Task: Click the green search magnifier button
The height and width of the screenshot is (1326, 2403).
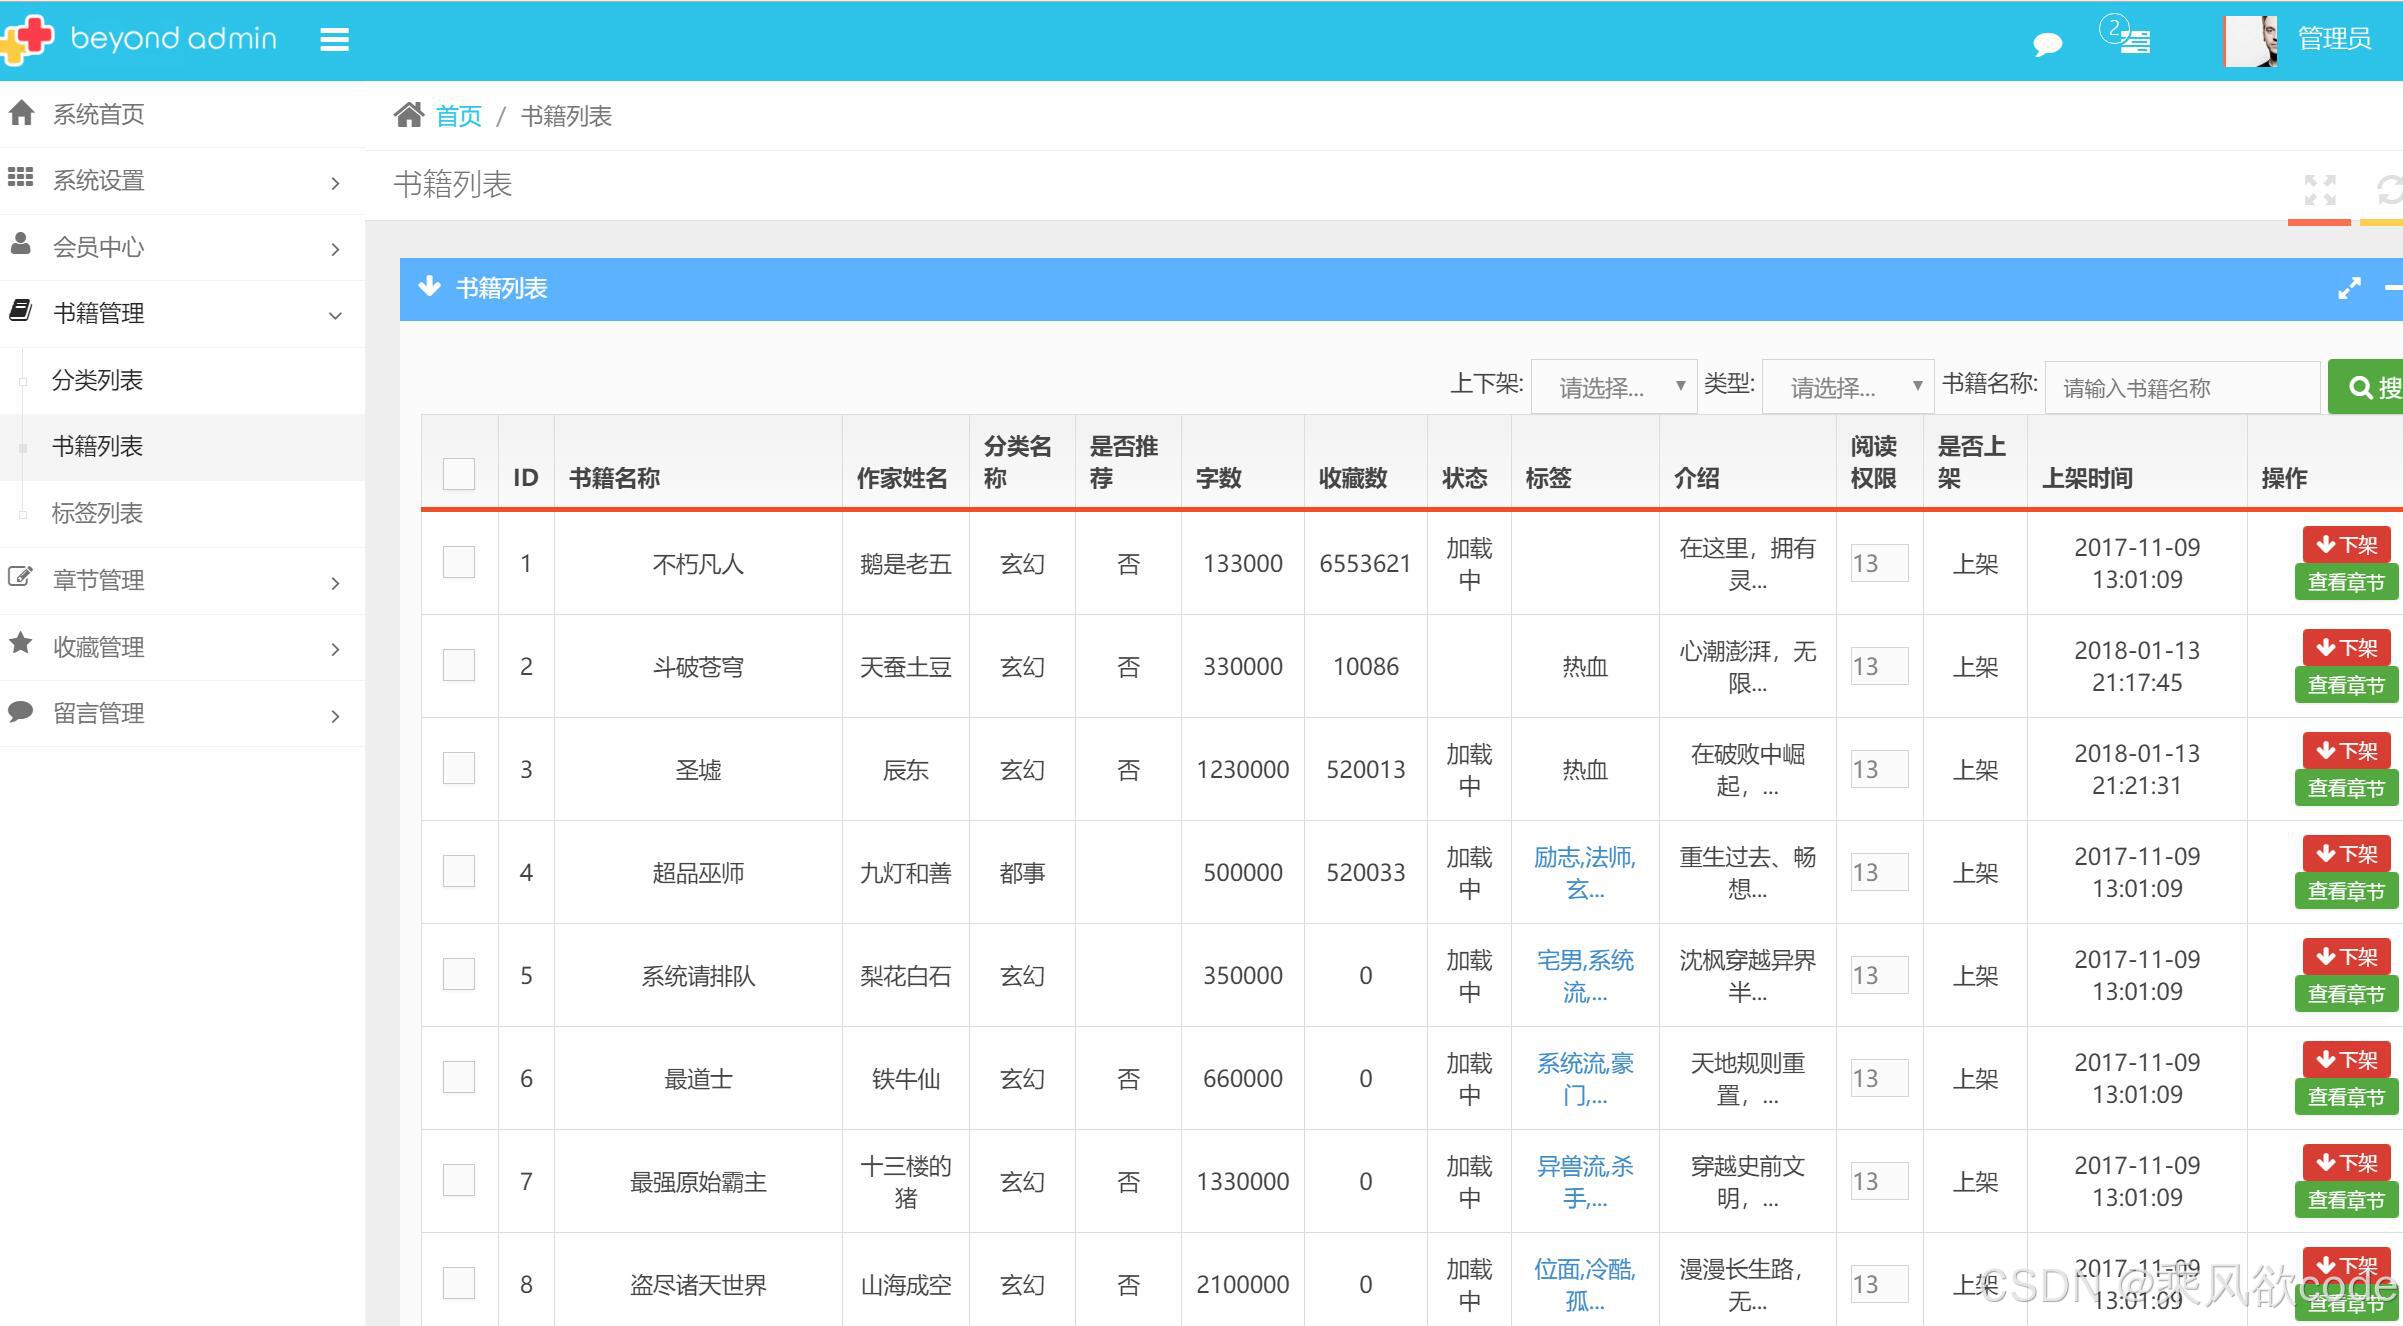Action: point(2366,387)
